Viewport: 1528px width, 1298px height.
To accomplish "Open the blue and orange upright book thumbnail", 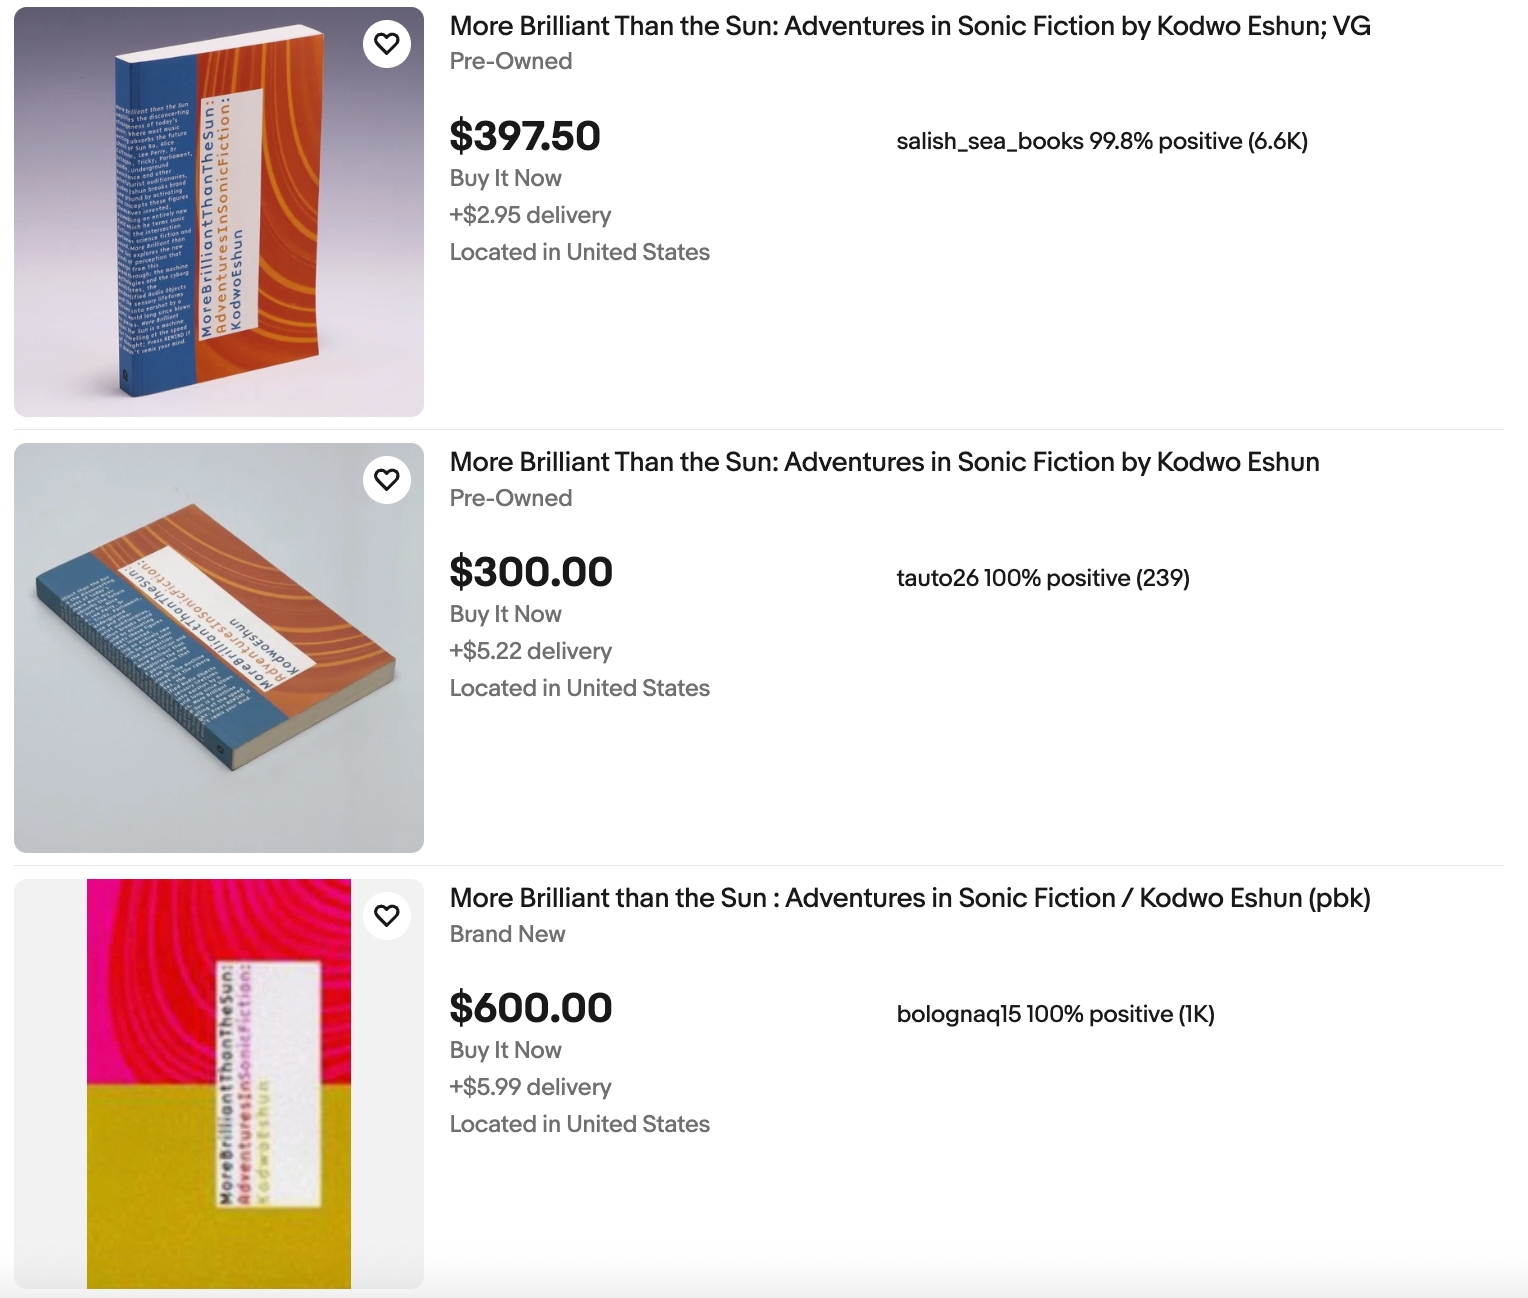I will 219,212.
